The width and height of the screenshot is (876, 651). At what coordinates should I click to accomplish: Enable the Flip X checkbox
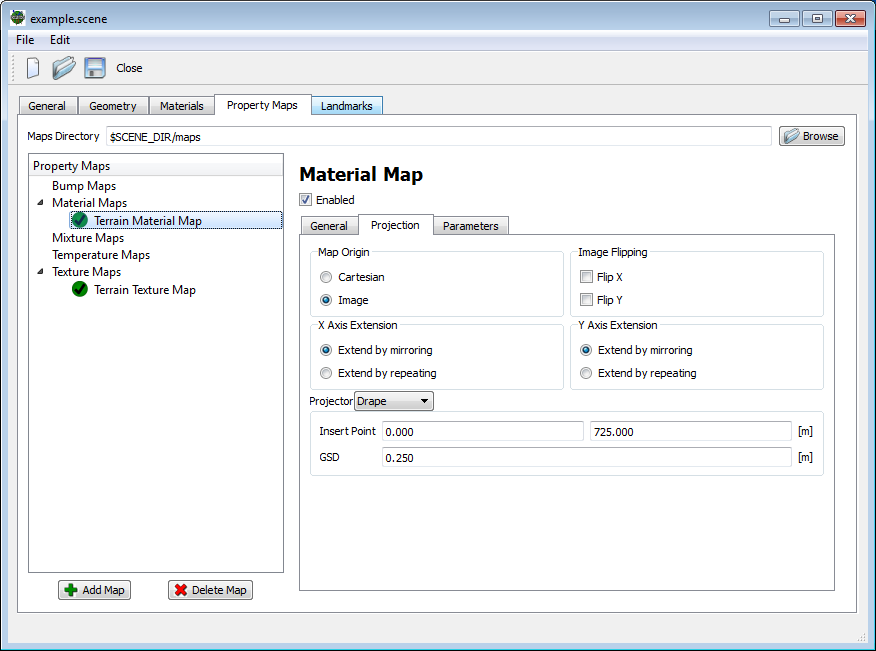pyautogui.click(x=587, y=277)
